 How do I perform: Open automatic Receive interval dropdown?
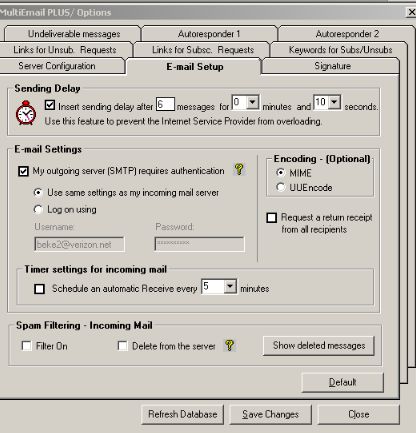[230, 286]
